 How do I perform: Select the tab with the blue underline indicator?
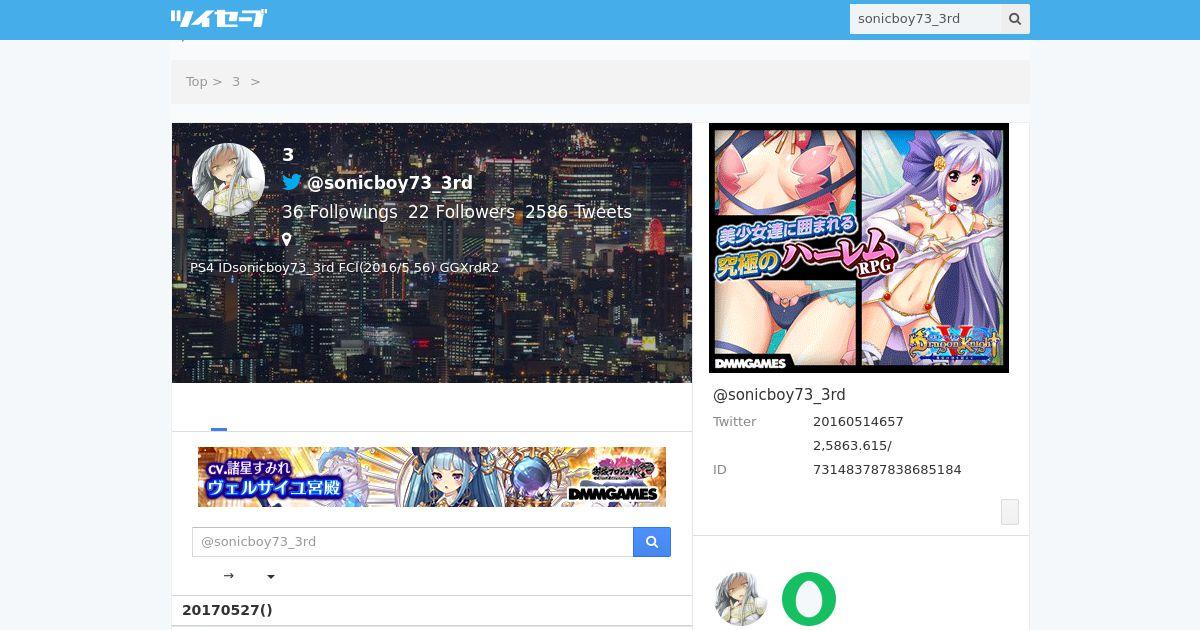219,415
